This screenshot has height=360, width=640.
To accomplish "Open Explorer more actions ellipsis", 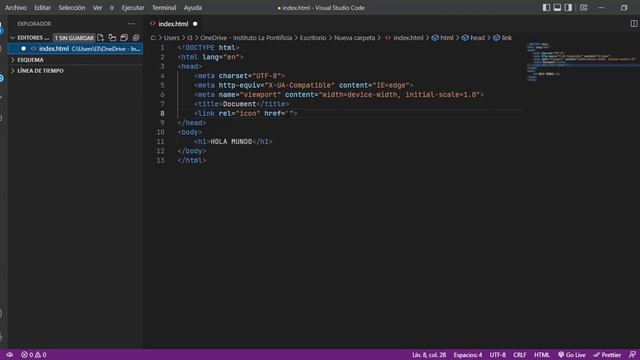I will [131, 24].
